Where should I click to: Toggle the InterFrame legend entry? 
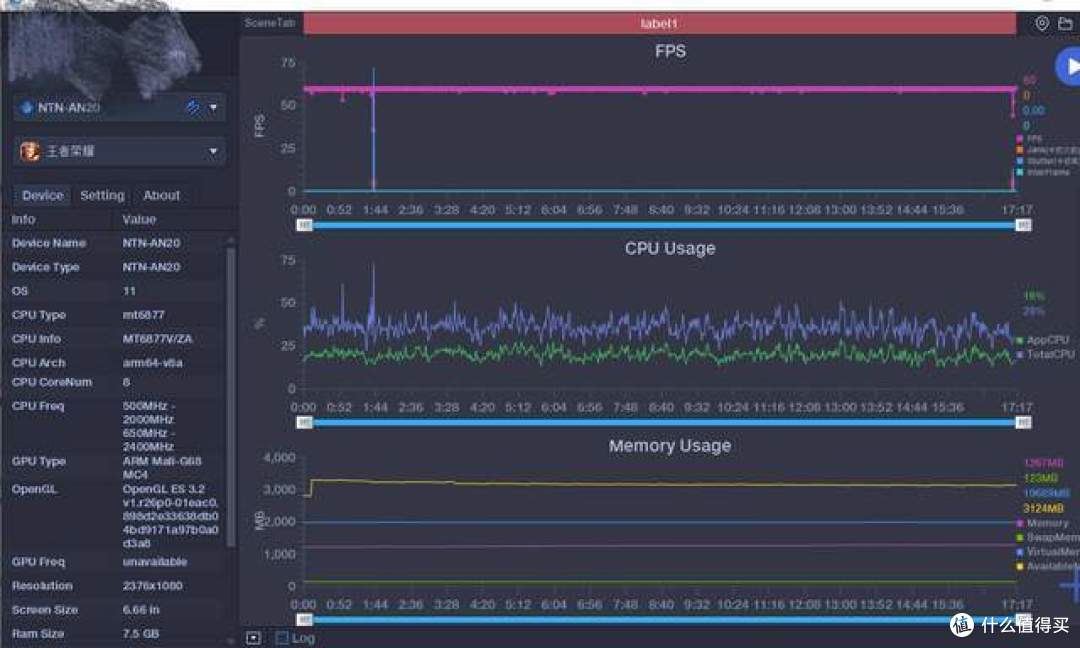1043,171
